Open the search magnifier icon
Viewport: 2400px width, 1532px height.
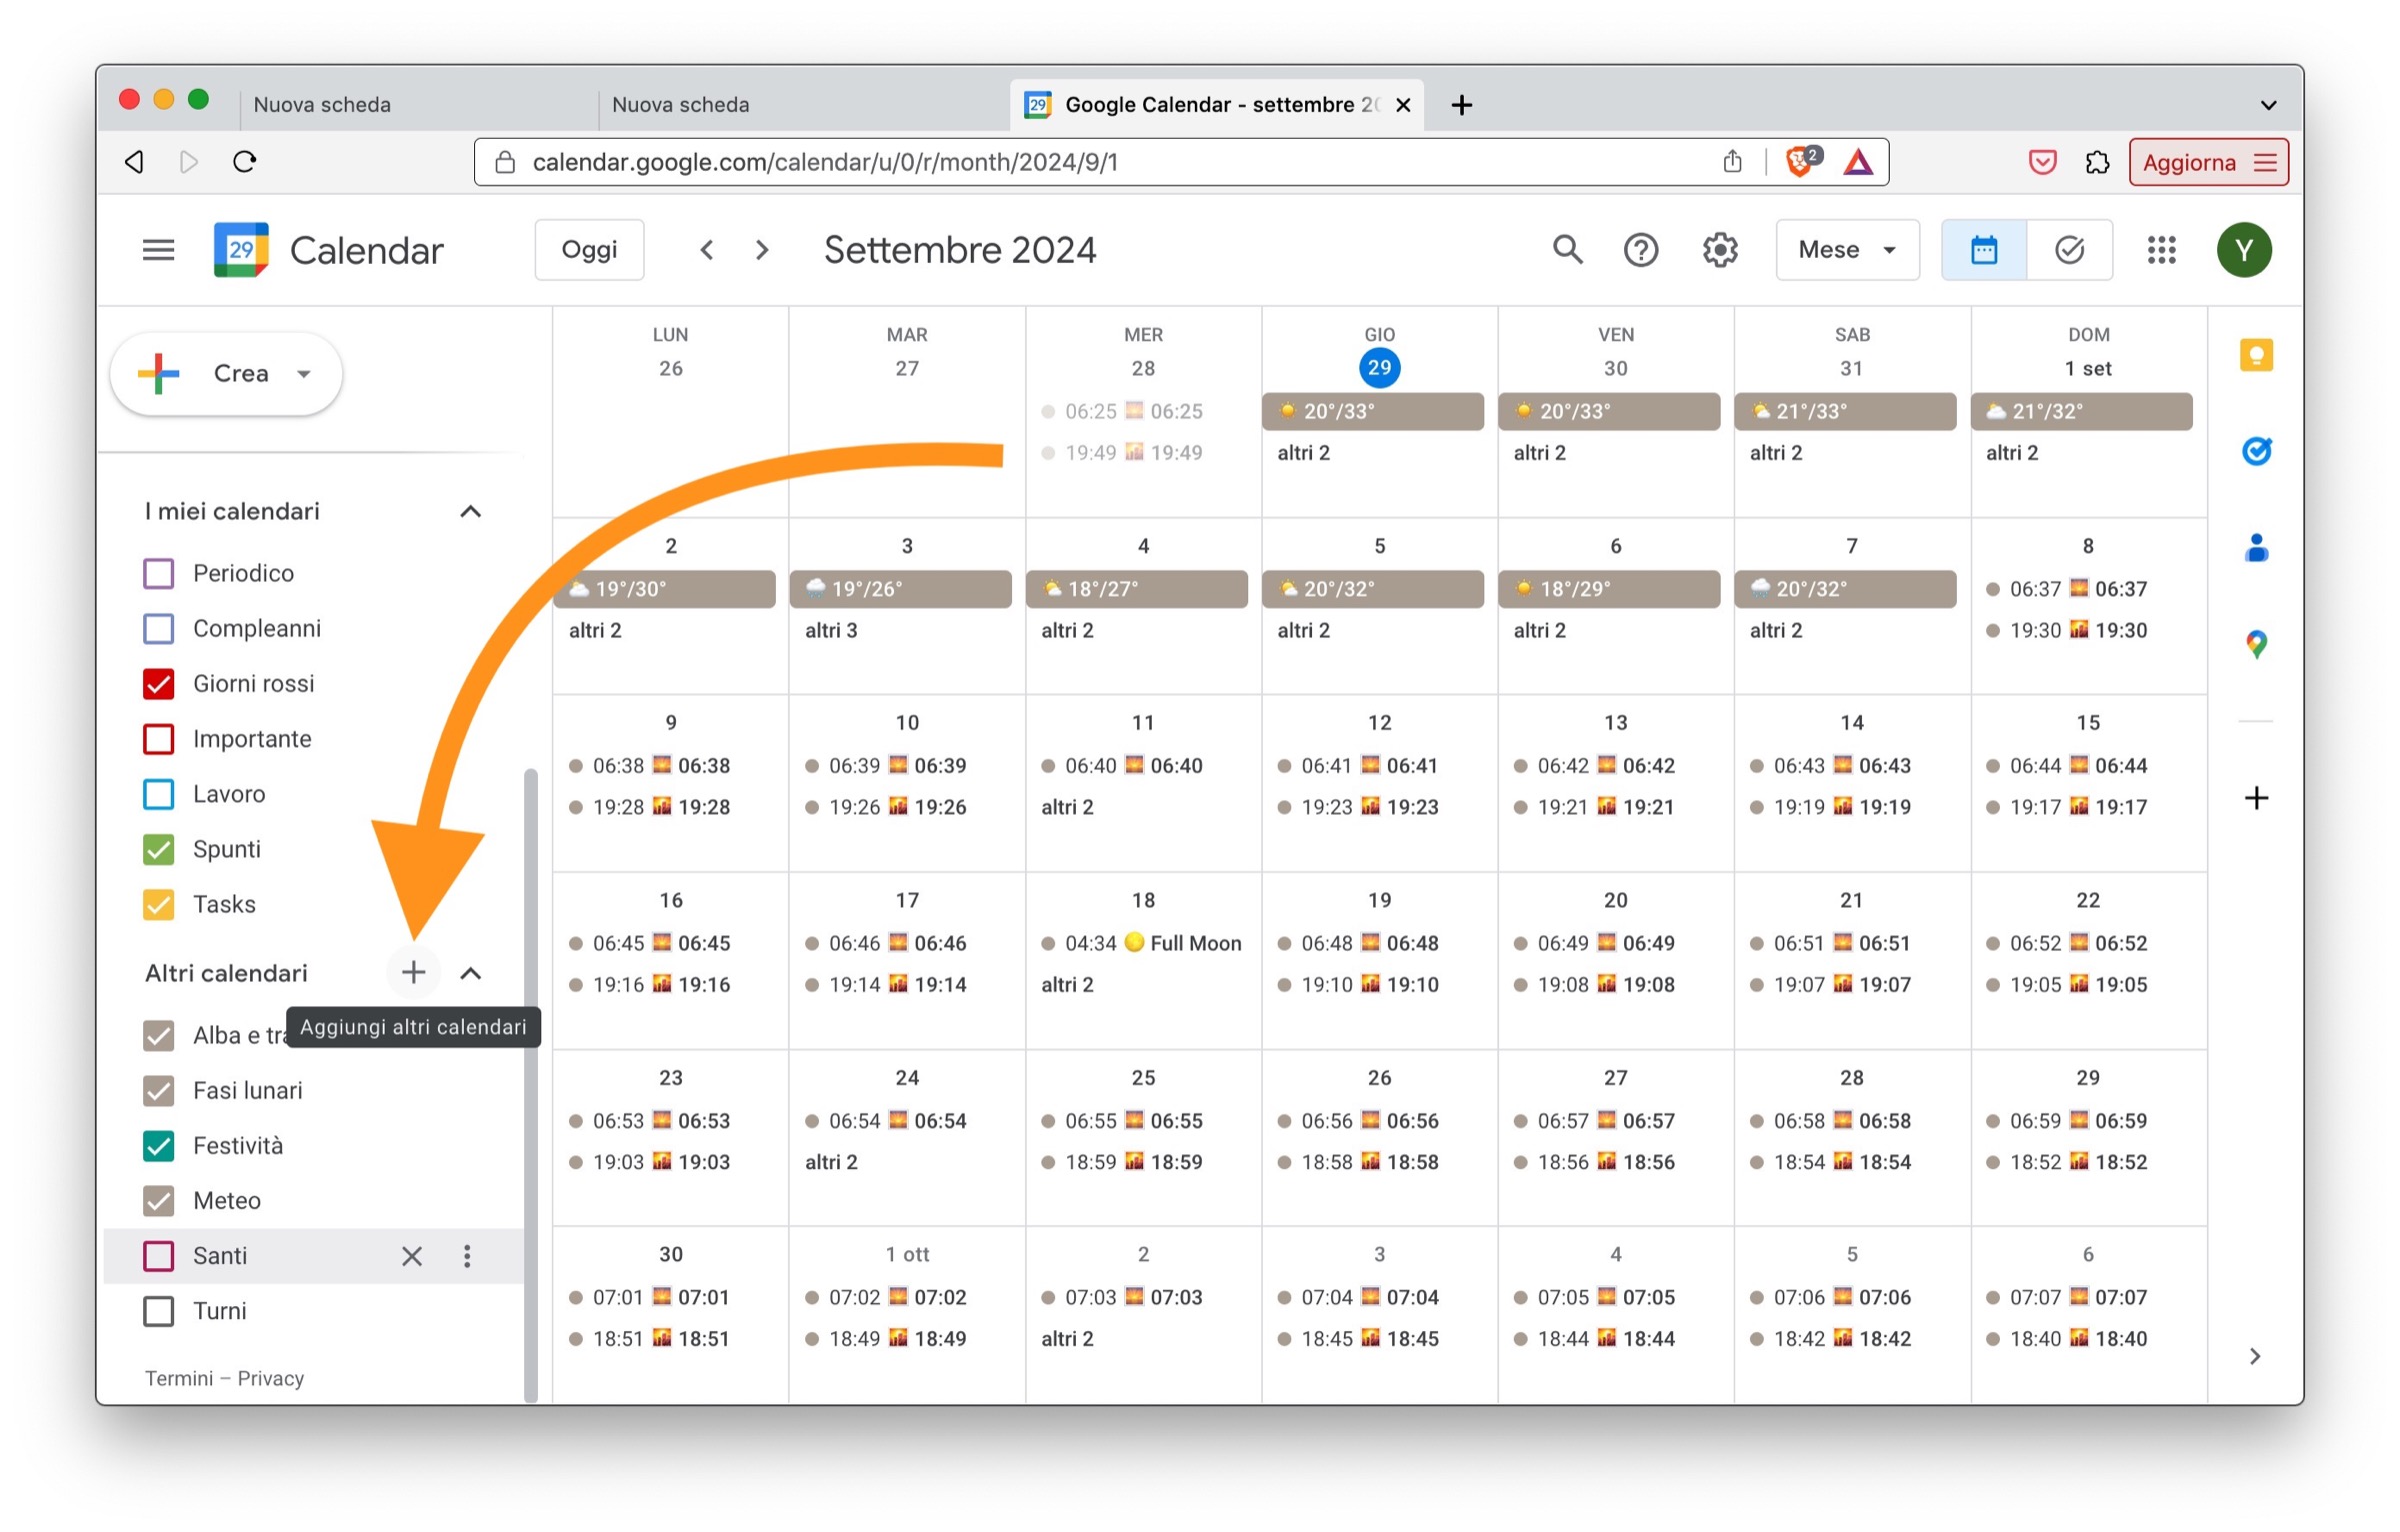[x=1566, y=250]
